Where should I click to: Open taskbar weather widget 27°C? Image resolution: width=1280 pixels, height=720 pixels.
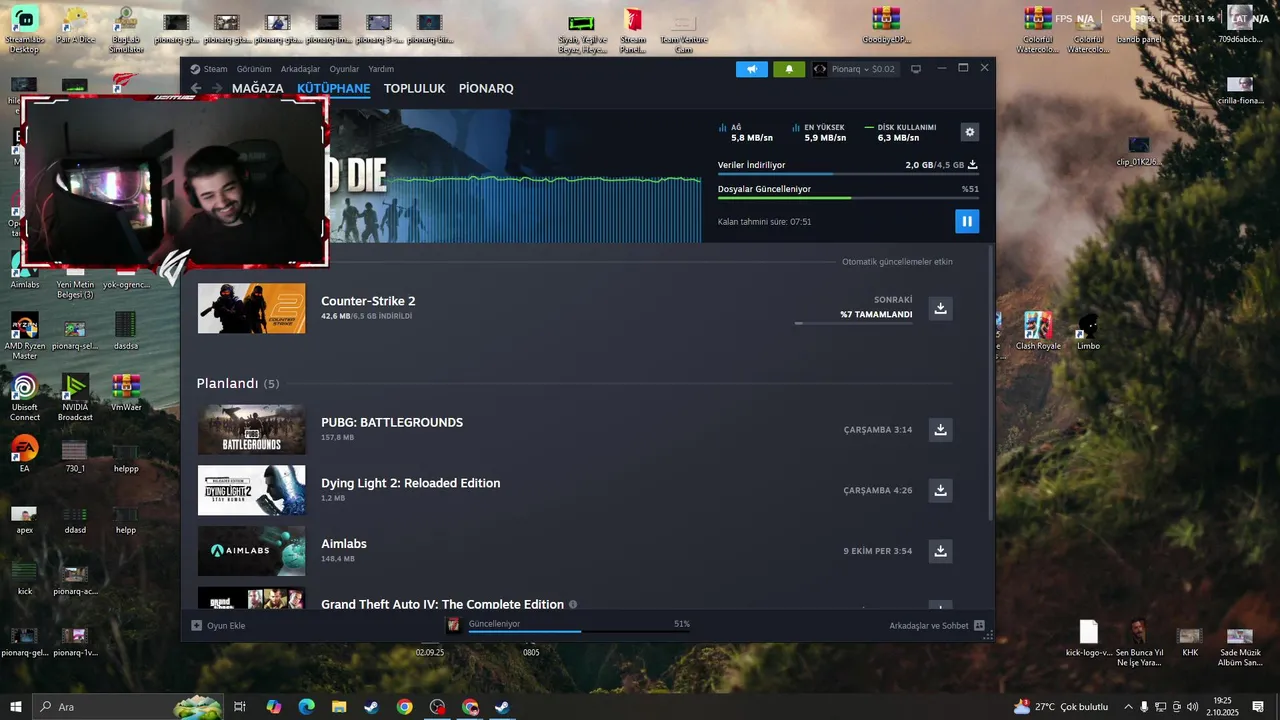tap(1061, 707)
